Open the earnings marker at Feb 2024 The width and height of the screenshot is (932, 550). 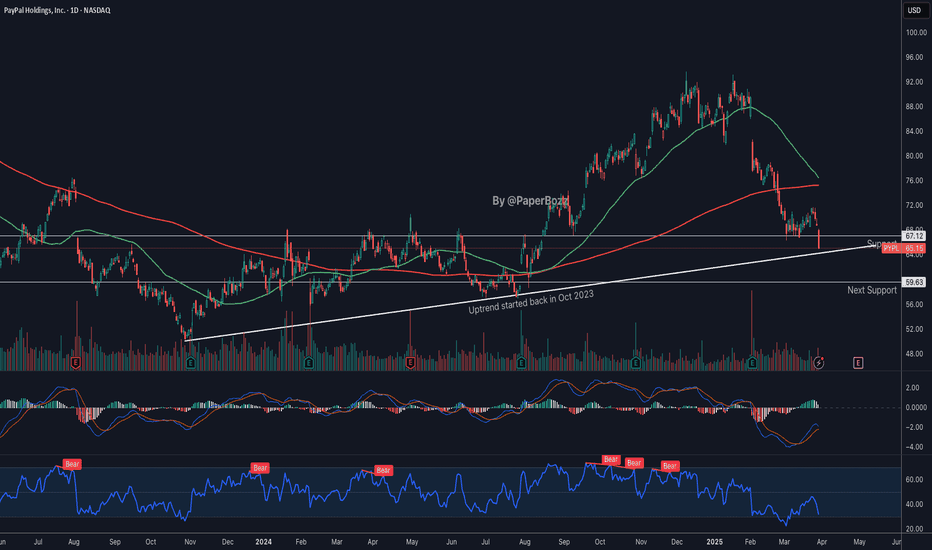308,363
